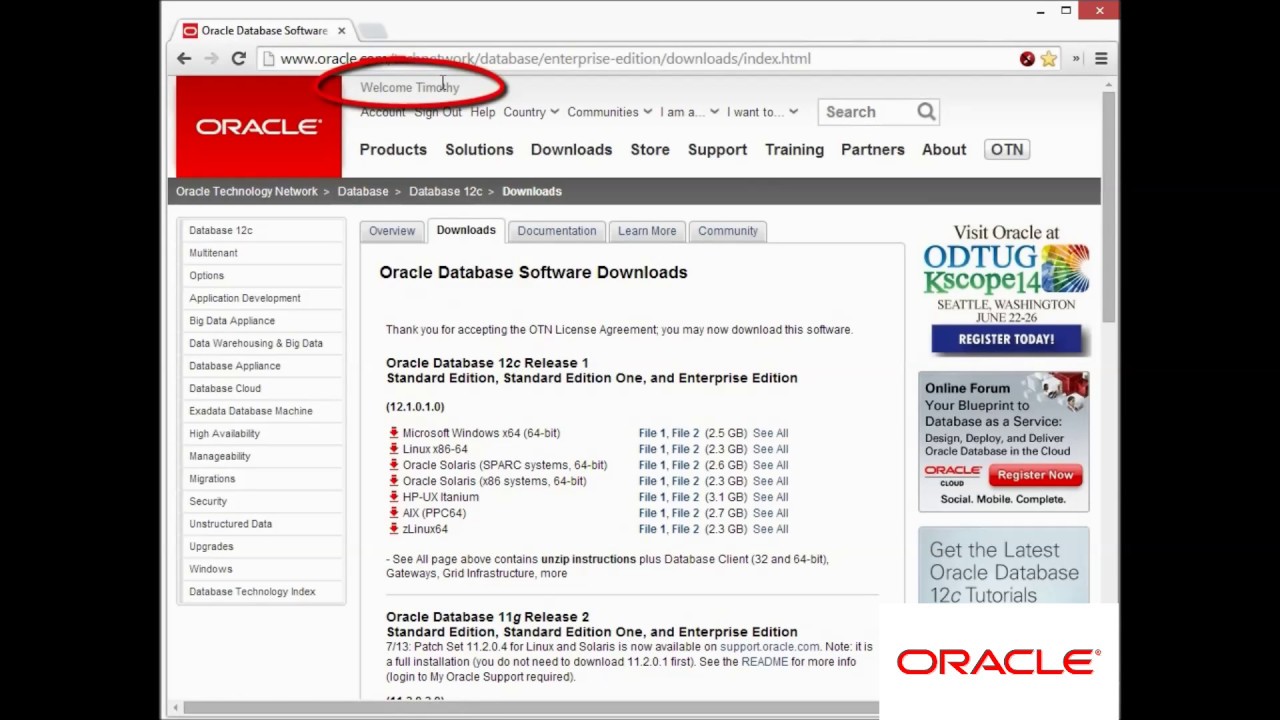Screen dimensions: 1280x720
Task: Open the Products menu
Action: click(393, 150)
